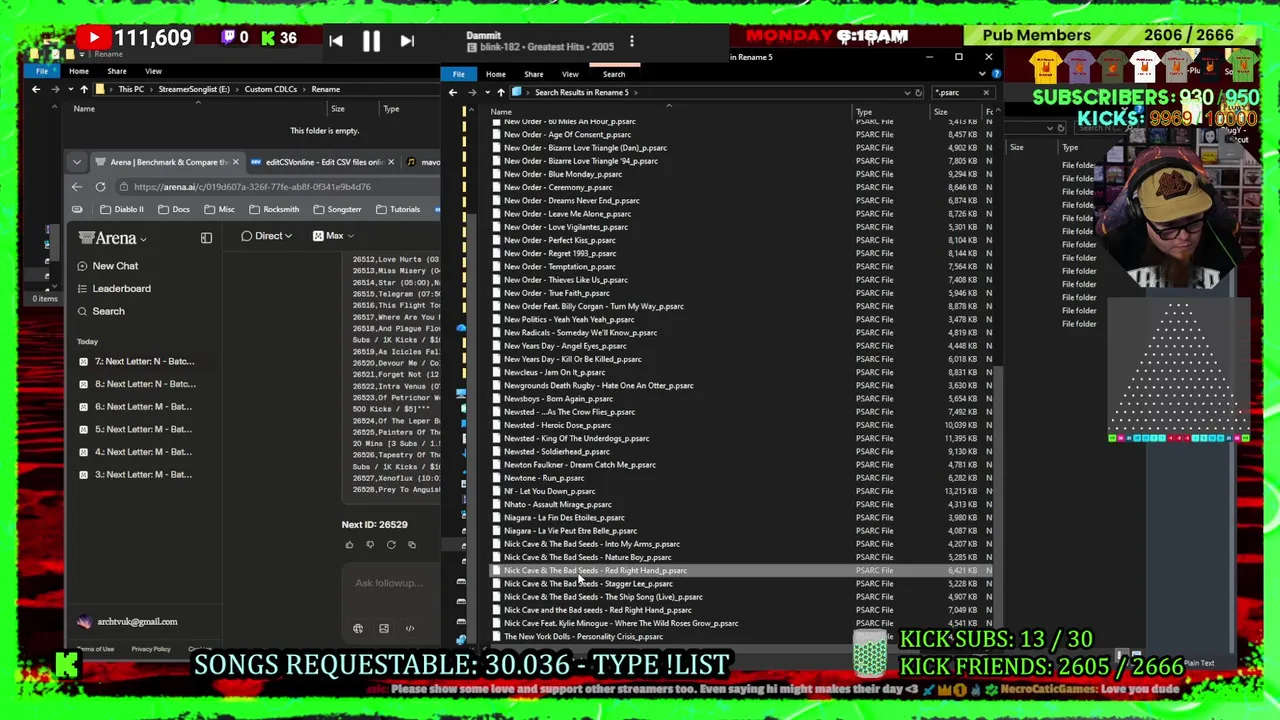
Task: Open the Rocksmith bookmarks folder
Action: [x=274, y=209]
